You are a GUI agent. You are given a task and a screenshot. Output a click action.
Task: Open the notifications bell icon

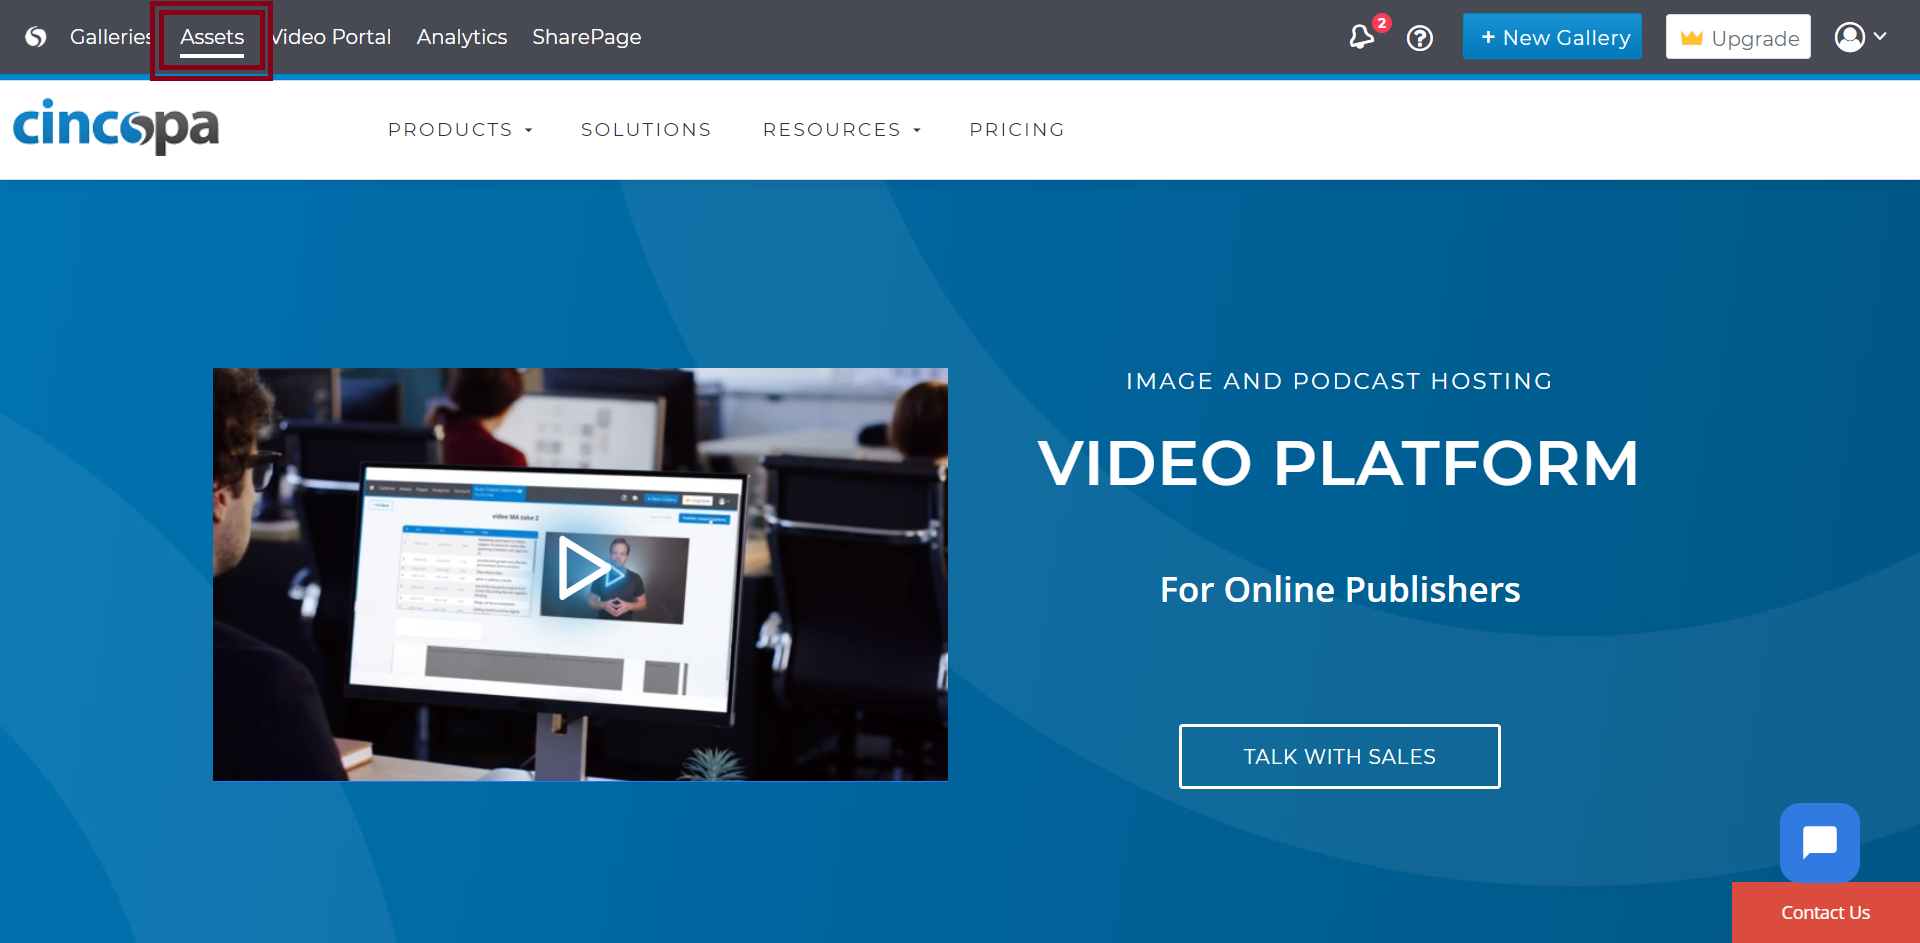pos(1361,38)
